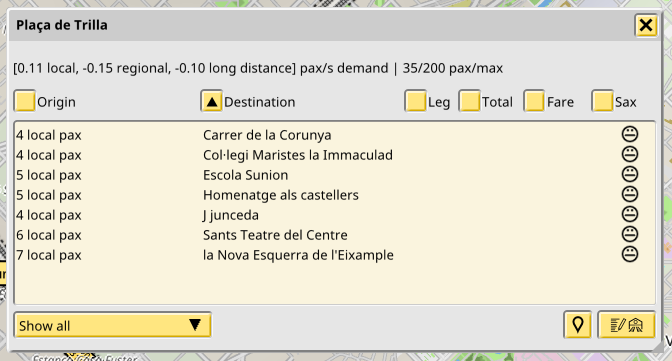Image resolution: width=672 pixels, height=361 pixels.
Task: Click '4 local pax' in J junceda row
Action: (49, 215)
